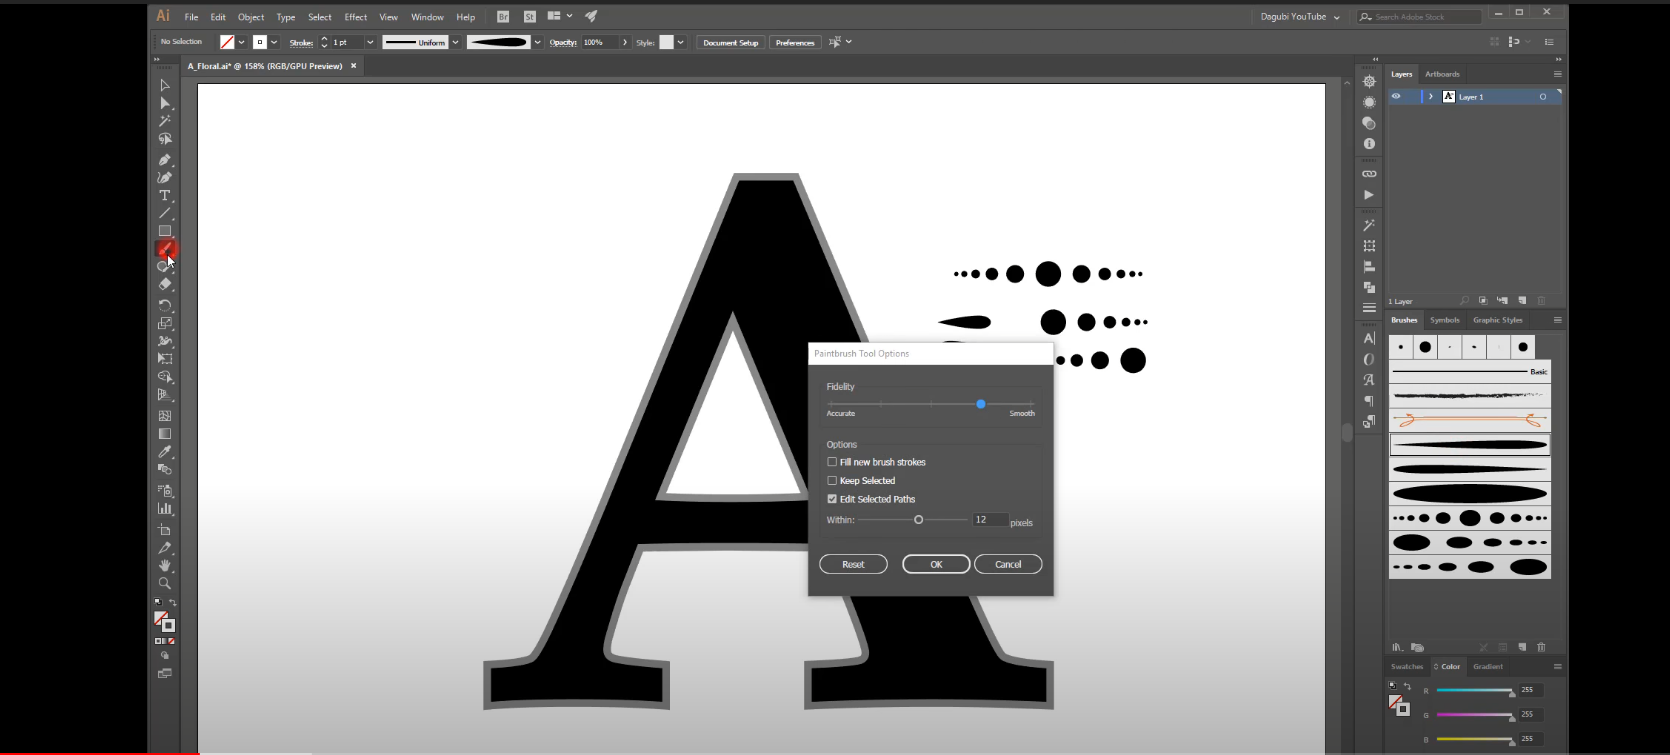The width and height of the screenshot is (1670, 755).
Task: Activate the Zoom tool
Action: tap(165, 583)
